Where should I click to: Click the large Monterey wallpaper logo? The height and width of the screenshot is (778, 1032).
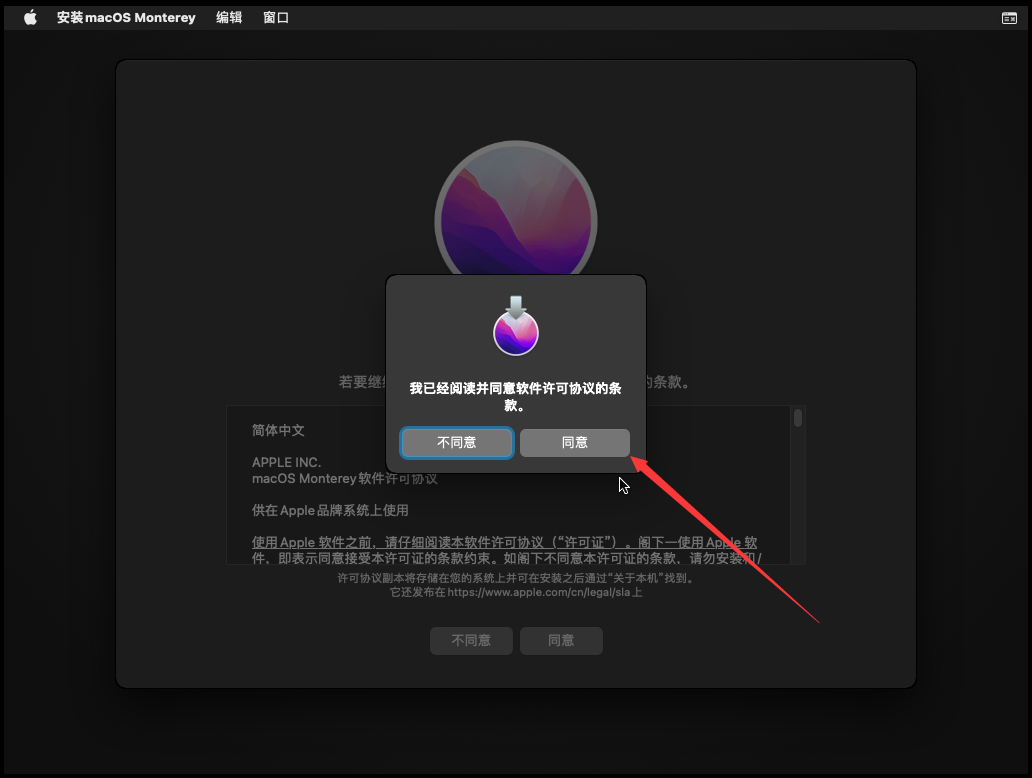516,209
